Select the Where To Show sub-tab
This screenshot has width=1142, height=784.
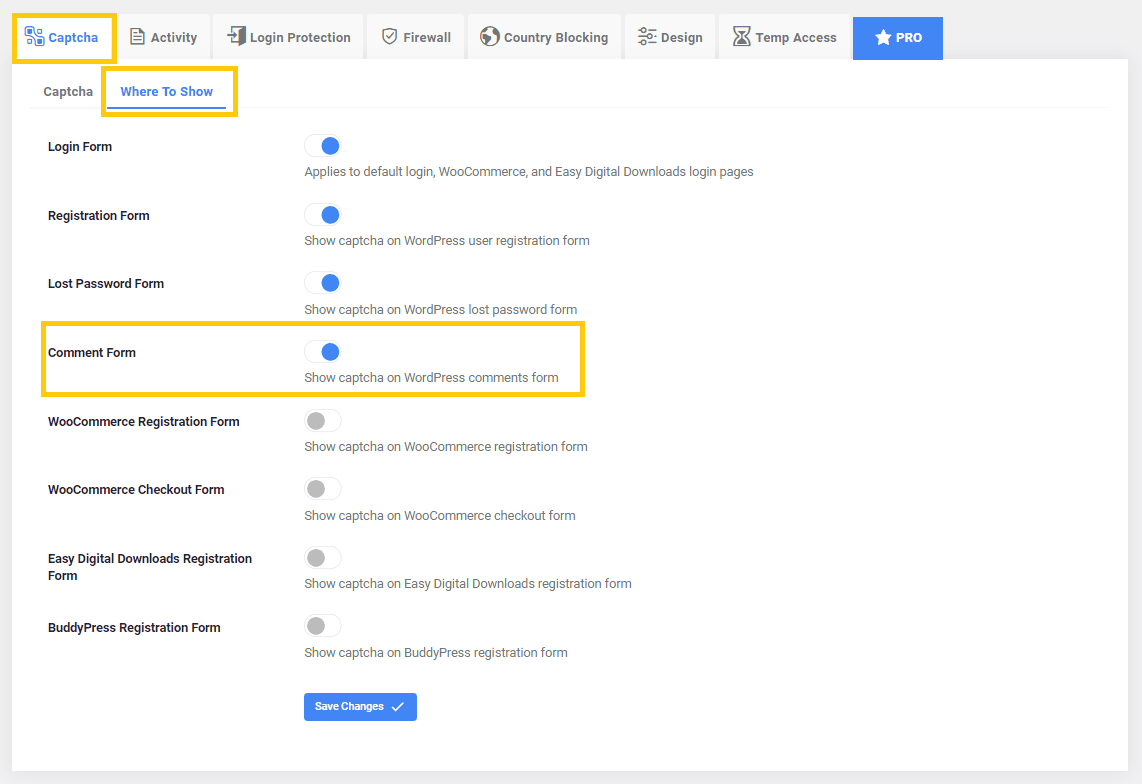pos(167,92)
